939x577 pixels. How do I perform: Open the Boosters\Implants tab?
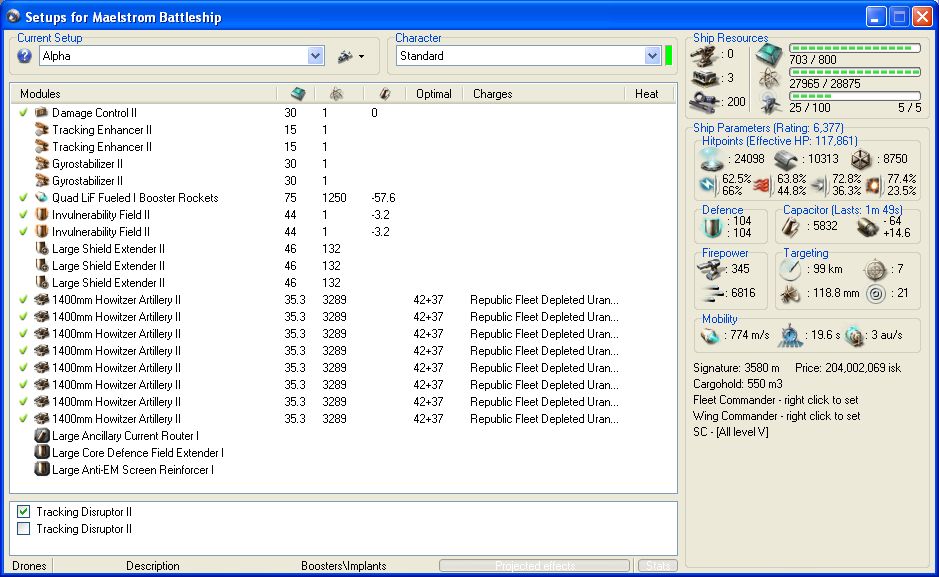[x=343, y=566]
